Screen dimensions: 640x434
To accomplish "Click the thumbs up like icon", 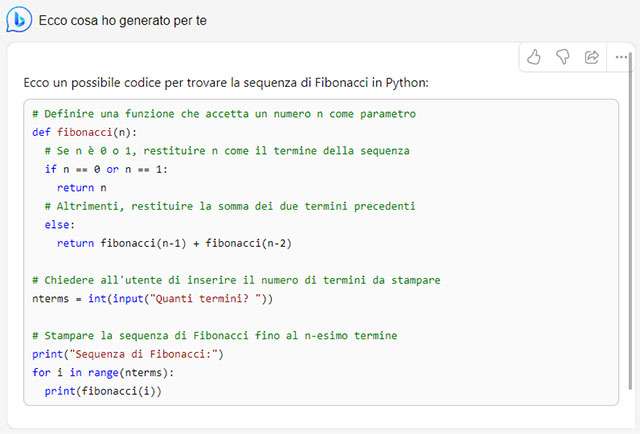I will tap(535, 57).
